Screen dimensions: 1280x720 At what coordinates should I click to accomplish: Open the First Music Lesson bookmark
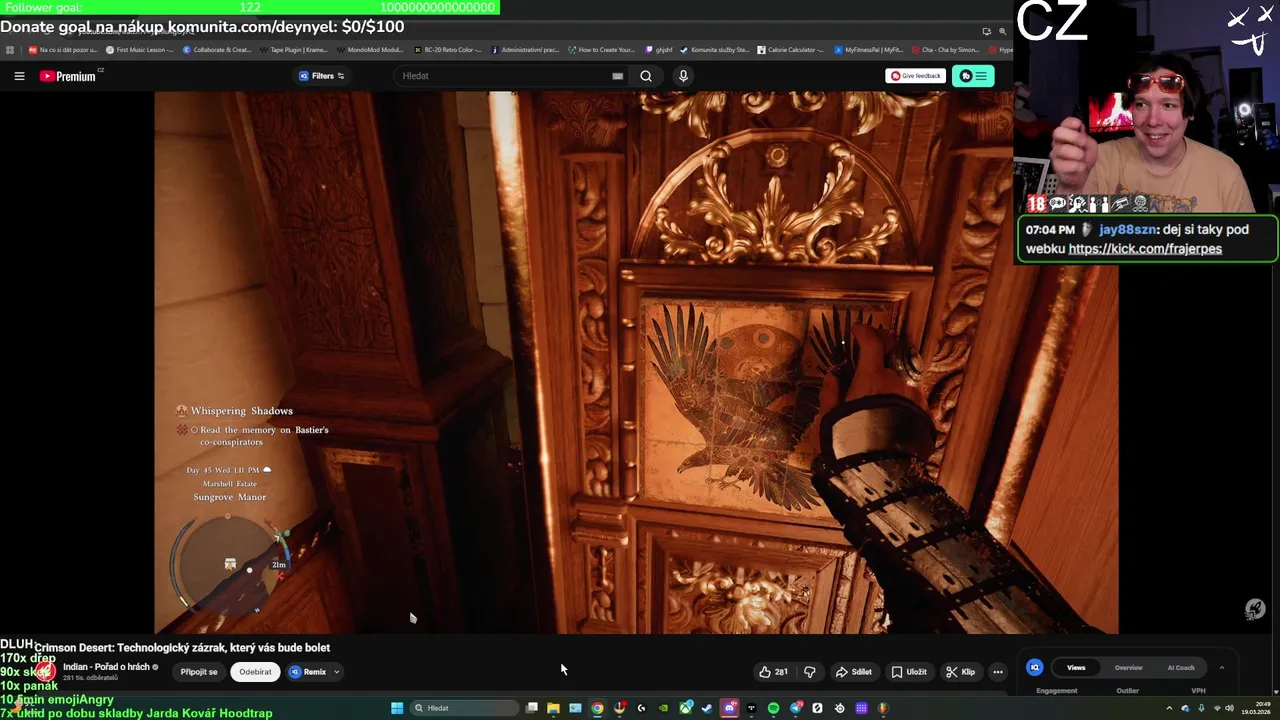click(140, 49)
